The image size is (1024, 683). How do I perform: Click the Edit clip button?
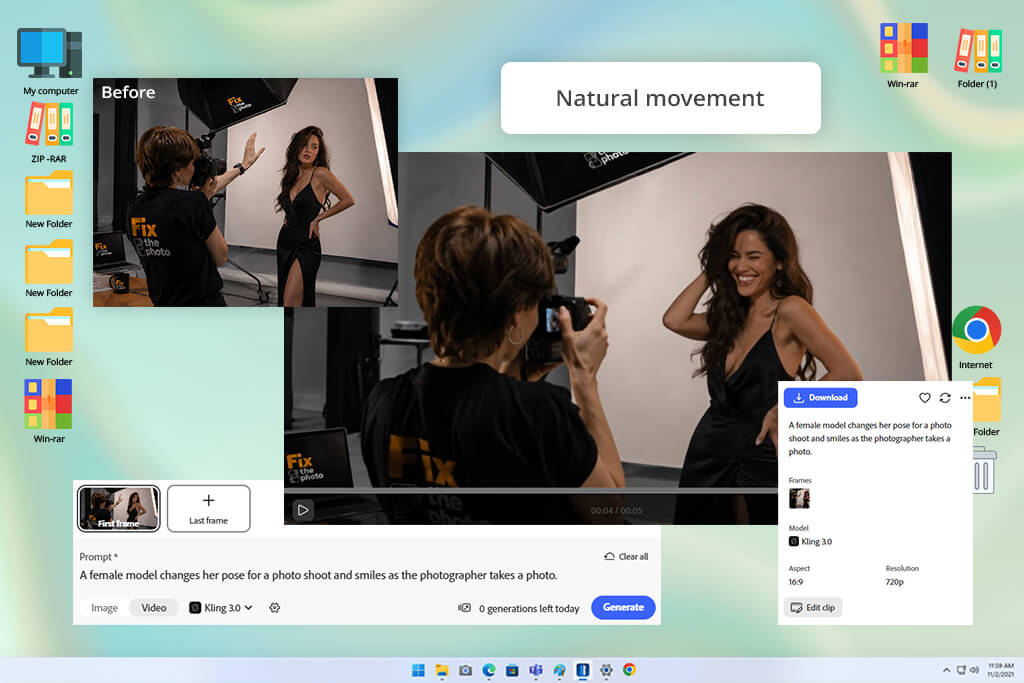pyautogui.click(x=813, y=607)
